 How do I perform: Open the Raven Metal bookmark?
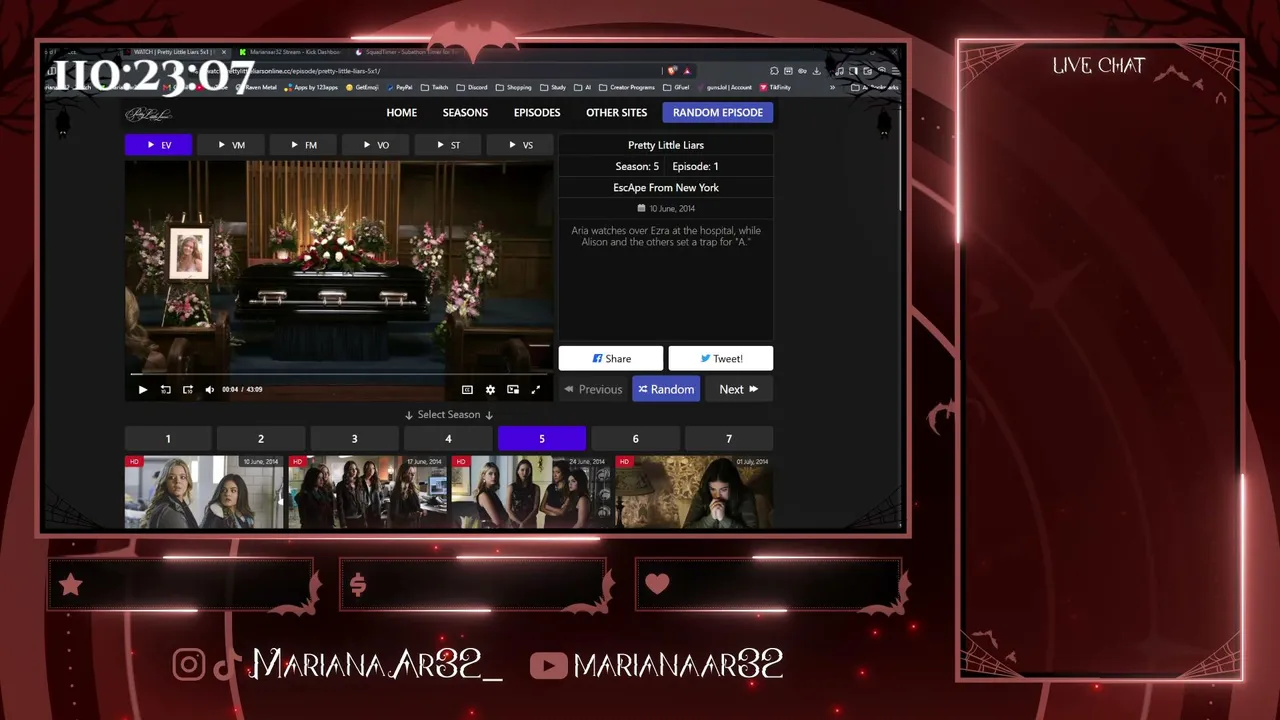256,88
